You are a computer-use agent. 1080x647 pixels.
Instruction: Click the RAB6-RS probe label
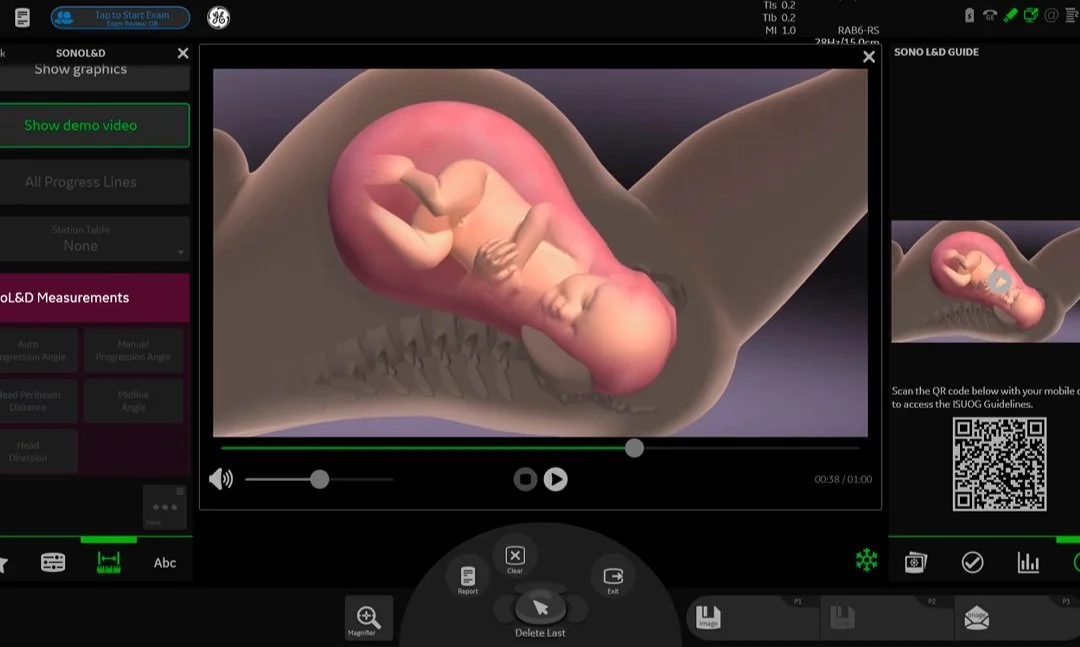858,30
